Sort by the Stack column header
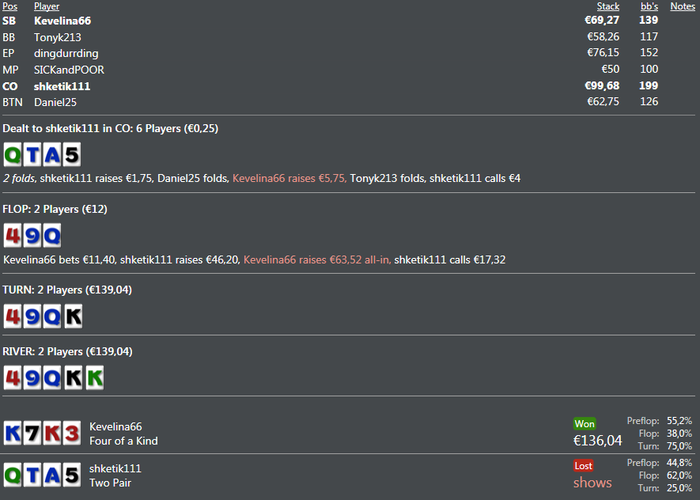 (x=607, y=6)
